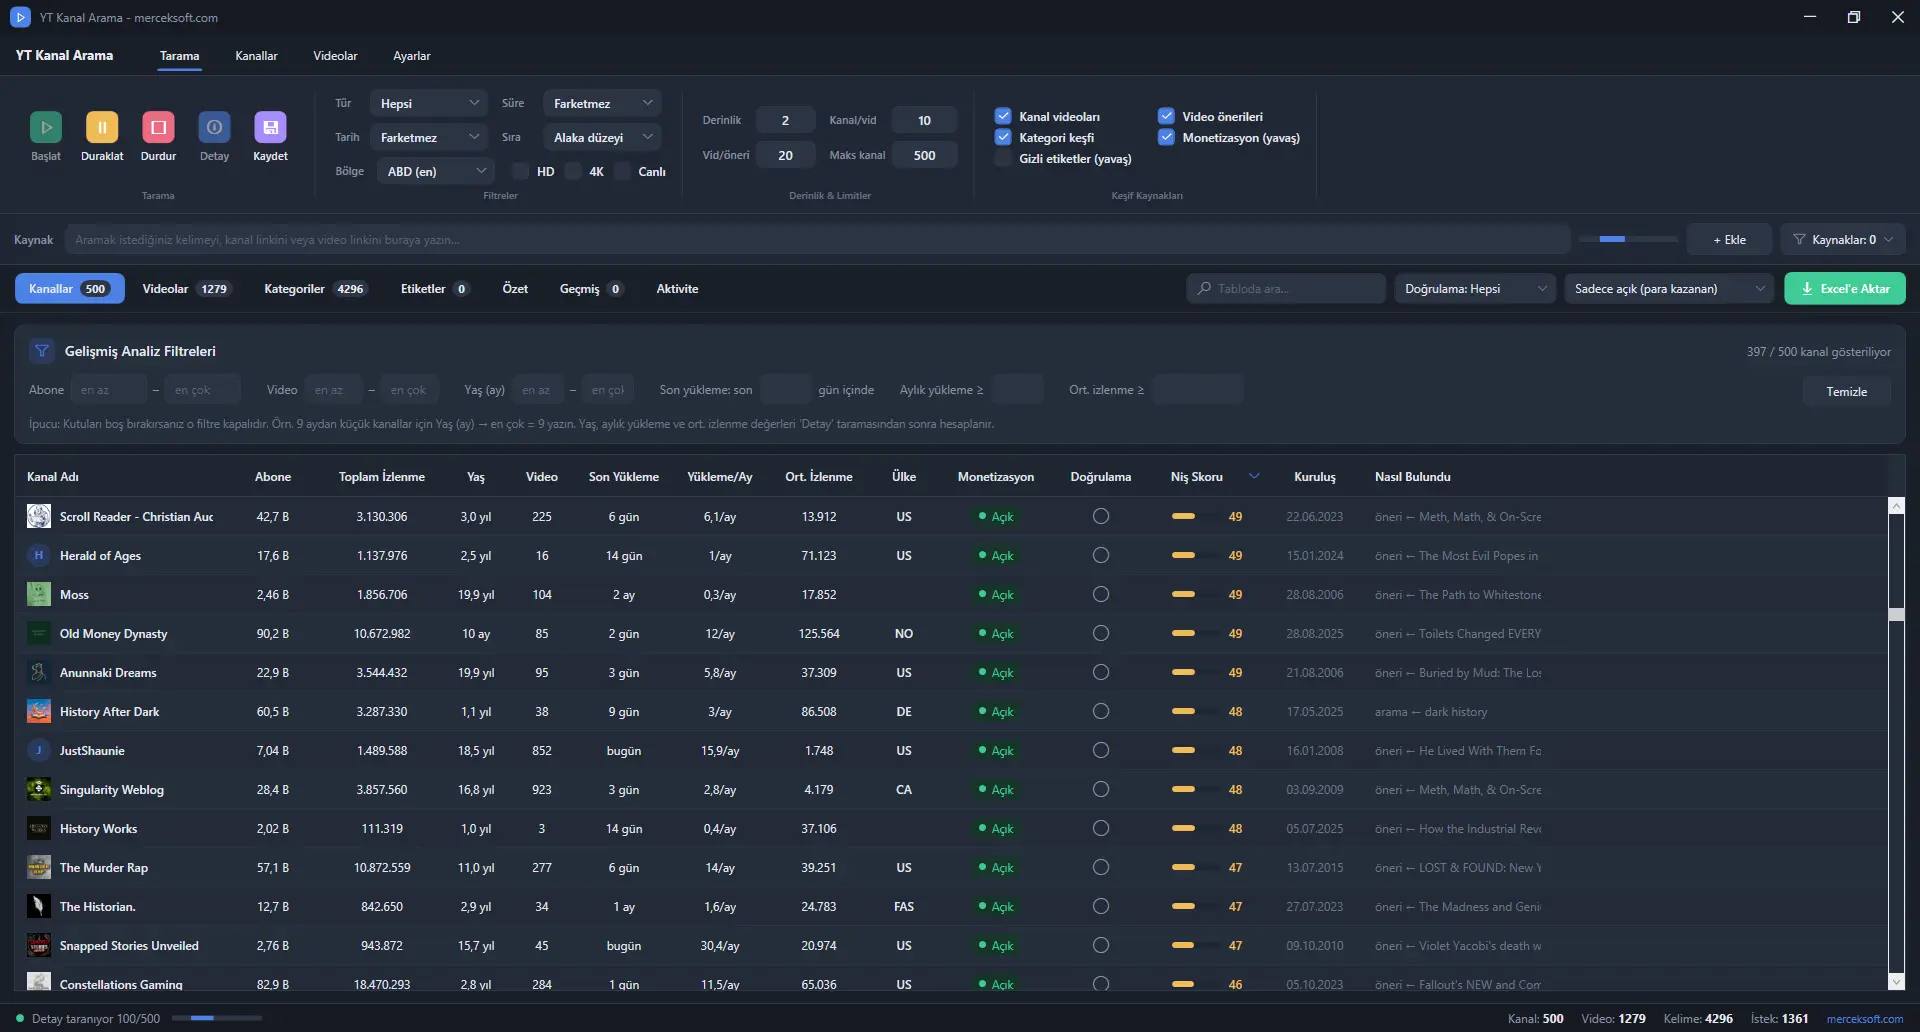Click the Niş Skoru sort arrow

tap(1254, 476)
